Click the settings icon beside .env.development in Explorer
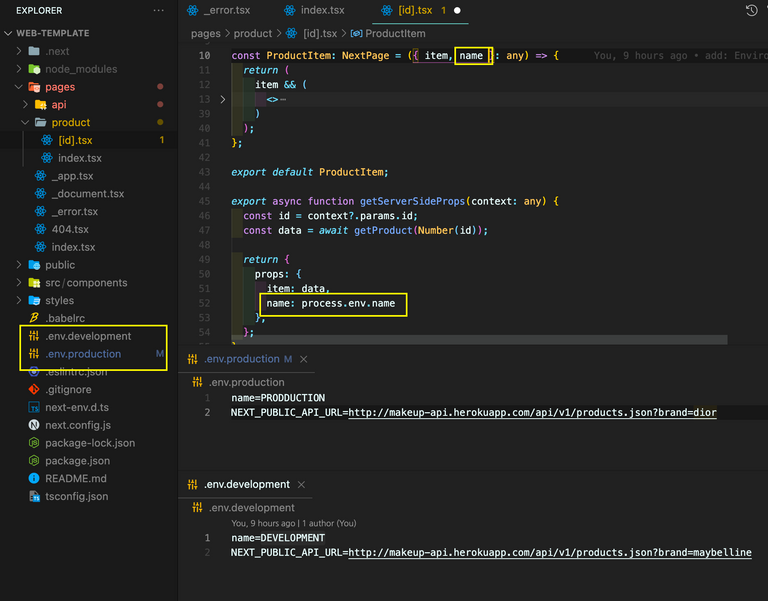 (34, 336)
